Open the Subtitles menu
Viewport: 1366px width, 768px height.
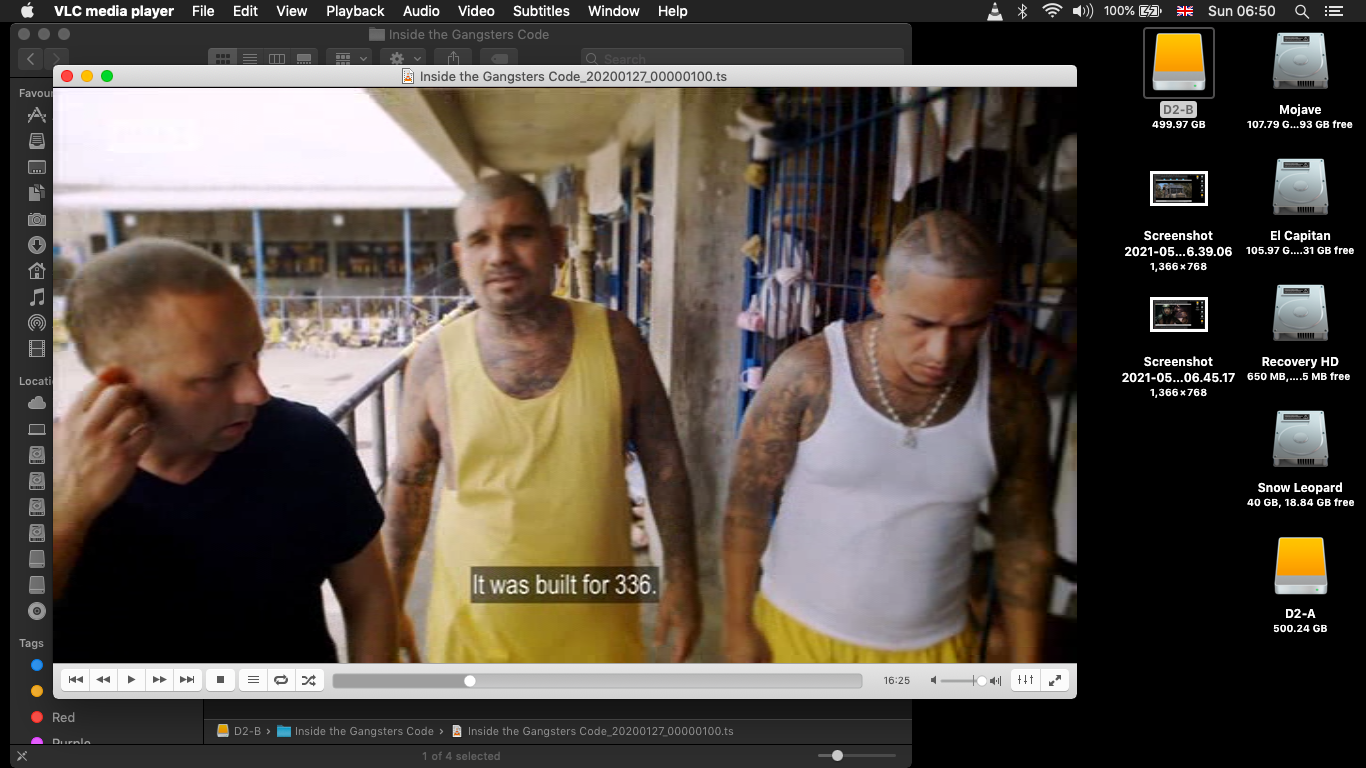[541, 11]
